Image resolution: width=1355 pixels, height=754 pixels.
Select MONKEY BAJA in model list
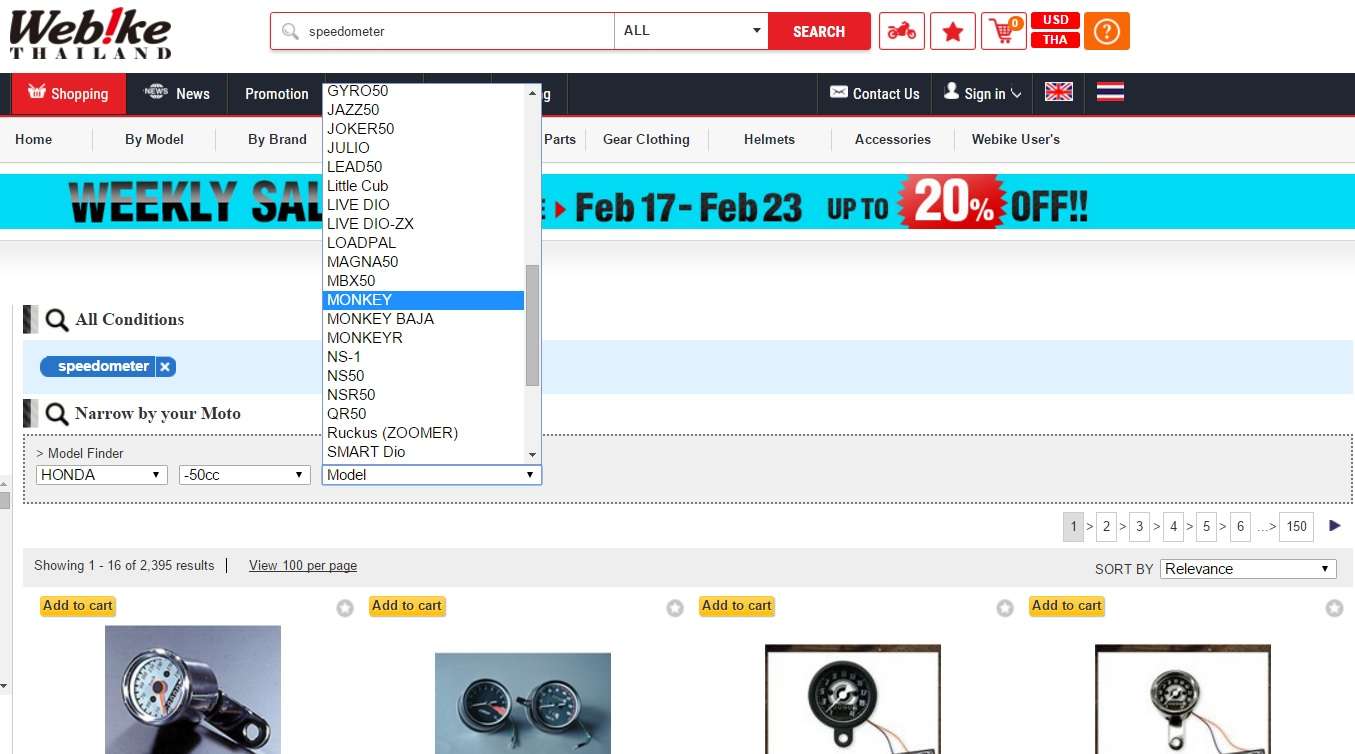click(x=424, y=319)
